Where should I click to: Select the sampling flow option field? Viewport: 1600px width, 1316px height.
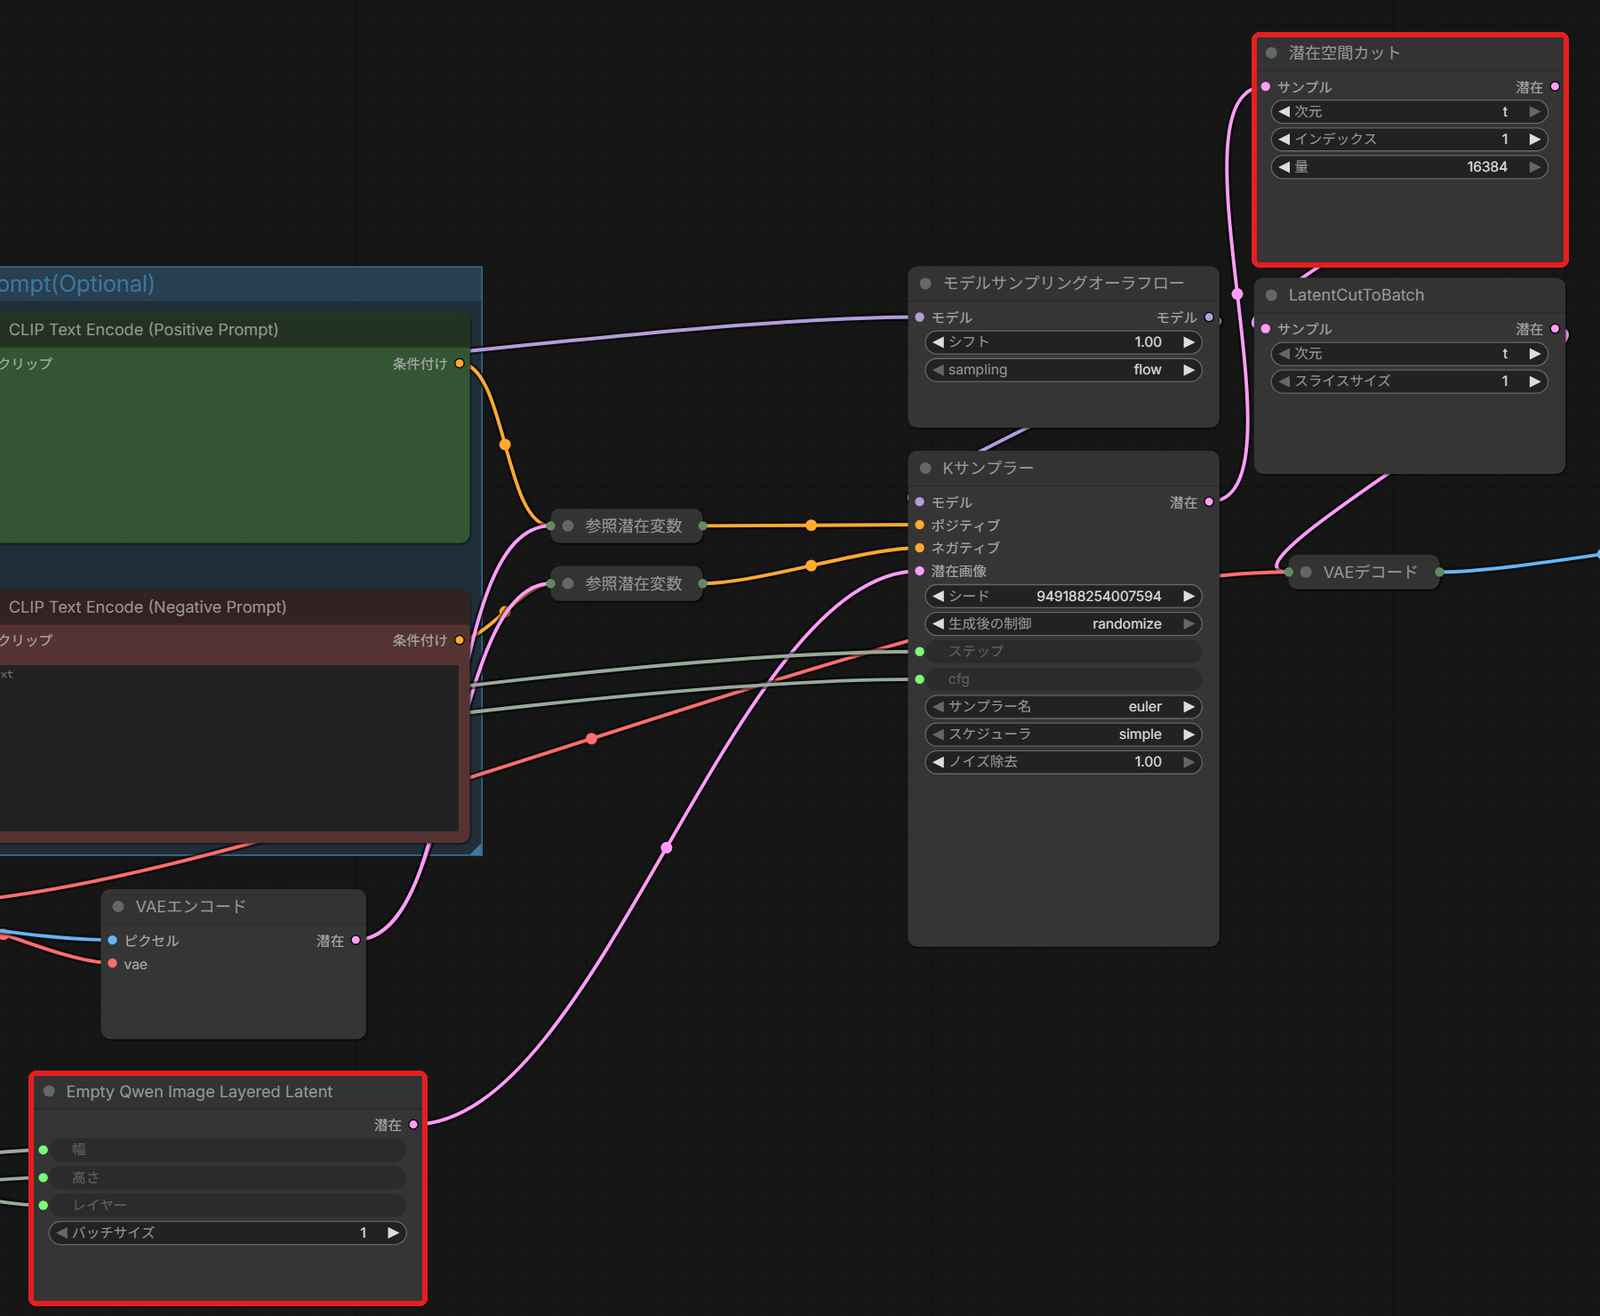click(1063, 370)
